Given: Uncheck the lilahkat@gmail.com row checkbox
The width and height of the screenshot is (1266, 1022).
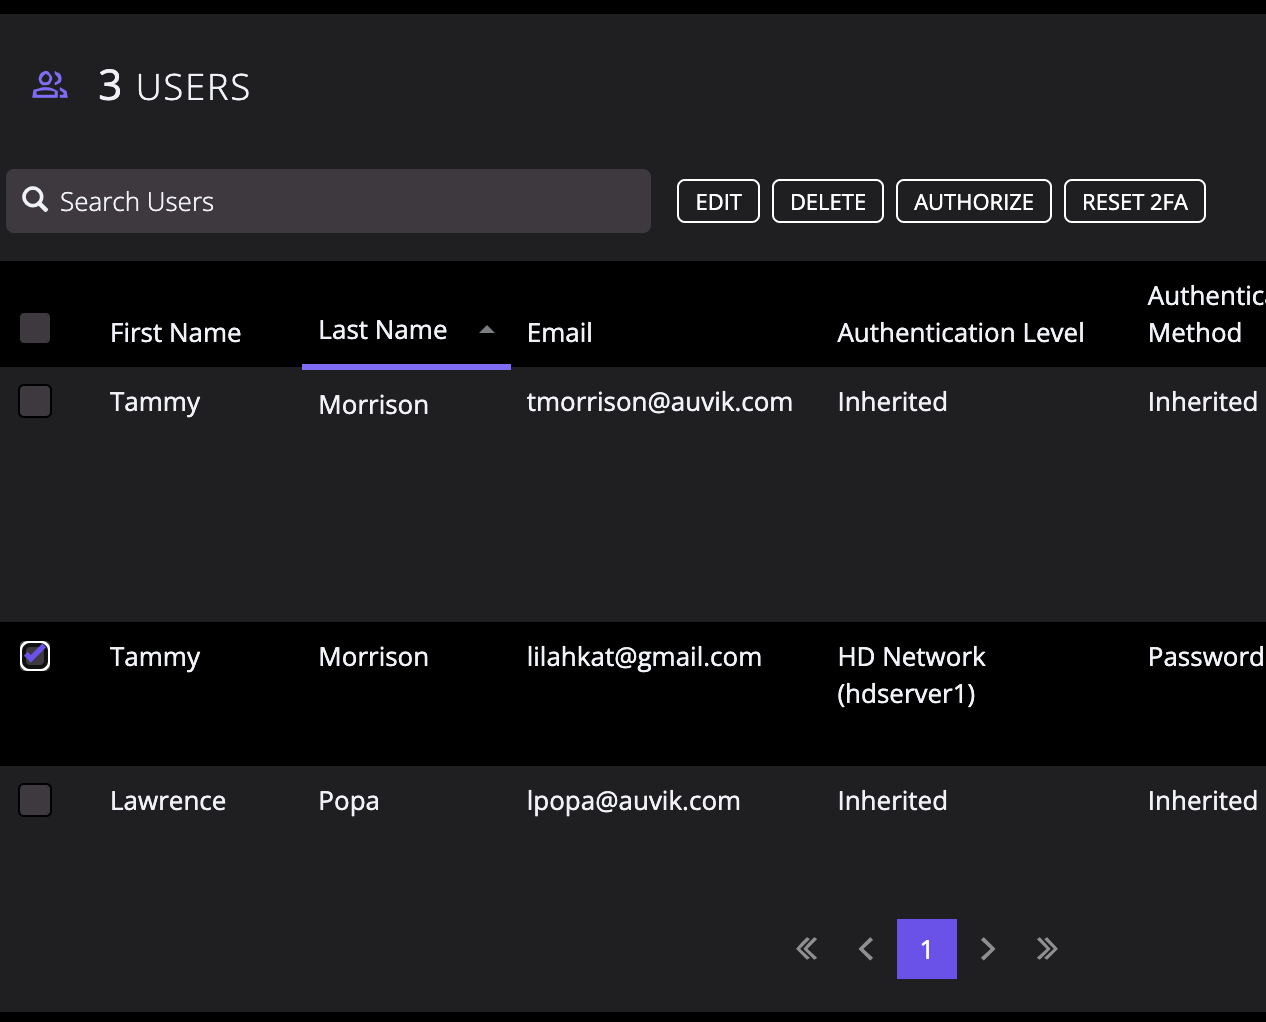Looking at the screenshot, I should (x=35, y=656).
